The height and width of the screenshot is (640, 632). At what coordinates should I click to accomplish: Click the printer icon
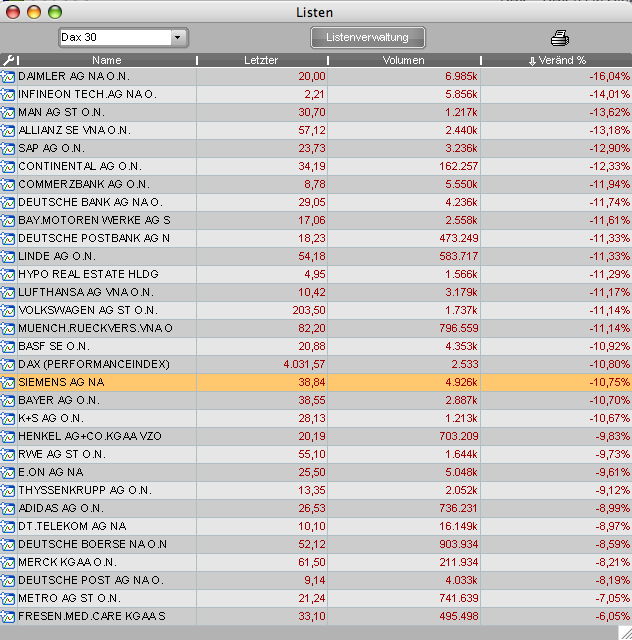pos(560,38)
